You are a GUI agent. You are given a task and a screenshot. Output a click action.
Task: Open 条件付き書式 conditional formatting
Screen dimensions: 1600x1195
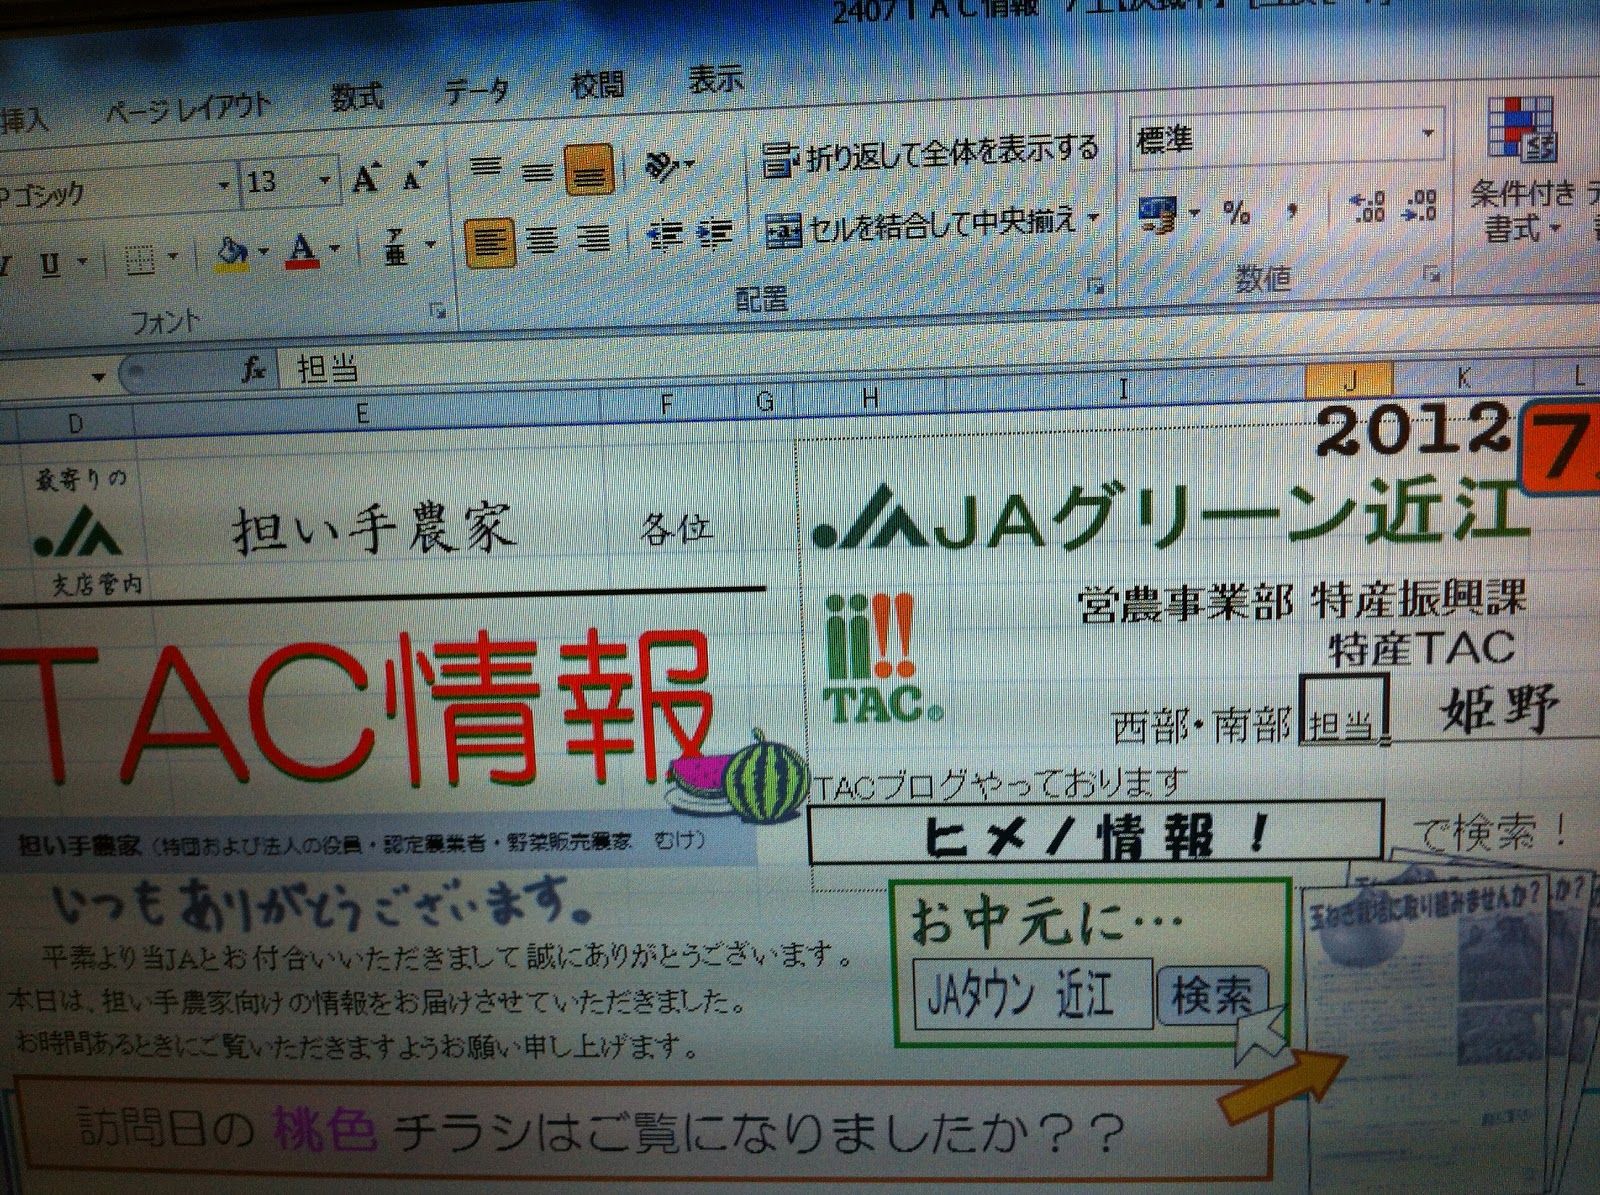[x=1522, y=170]
